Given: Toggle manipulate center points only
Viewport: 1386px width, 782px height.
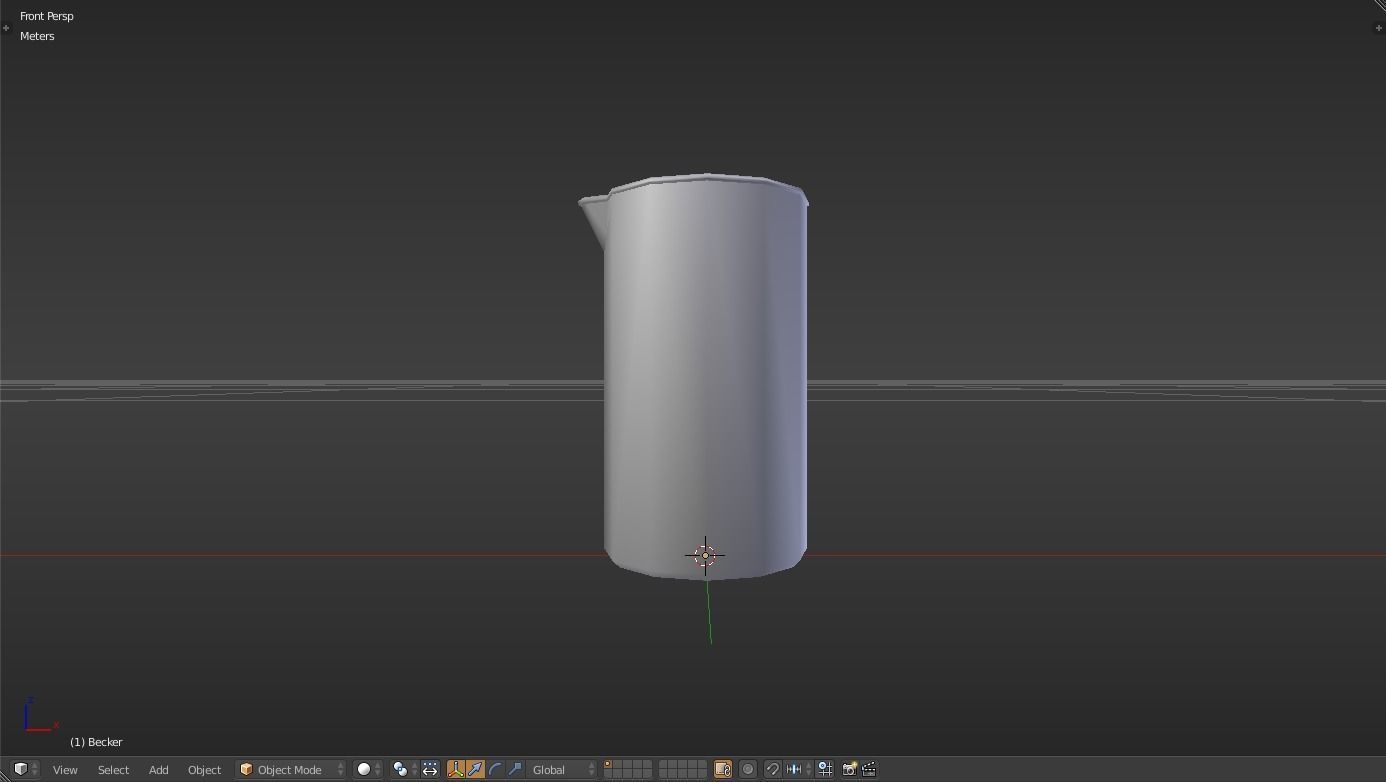Looking at the screenshot, I should 430,769.
